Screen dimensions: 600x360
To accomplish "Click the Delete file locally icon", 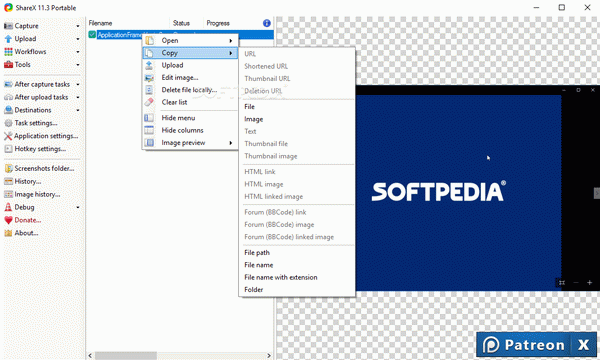I will click(149, 90).
